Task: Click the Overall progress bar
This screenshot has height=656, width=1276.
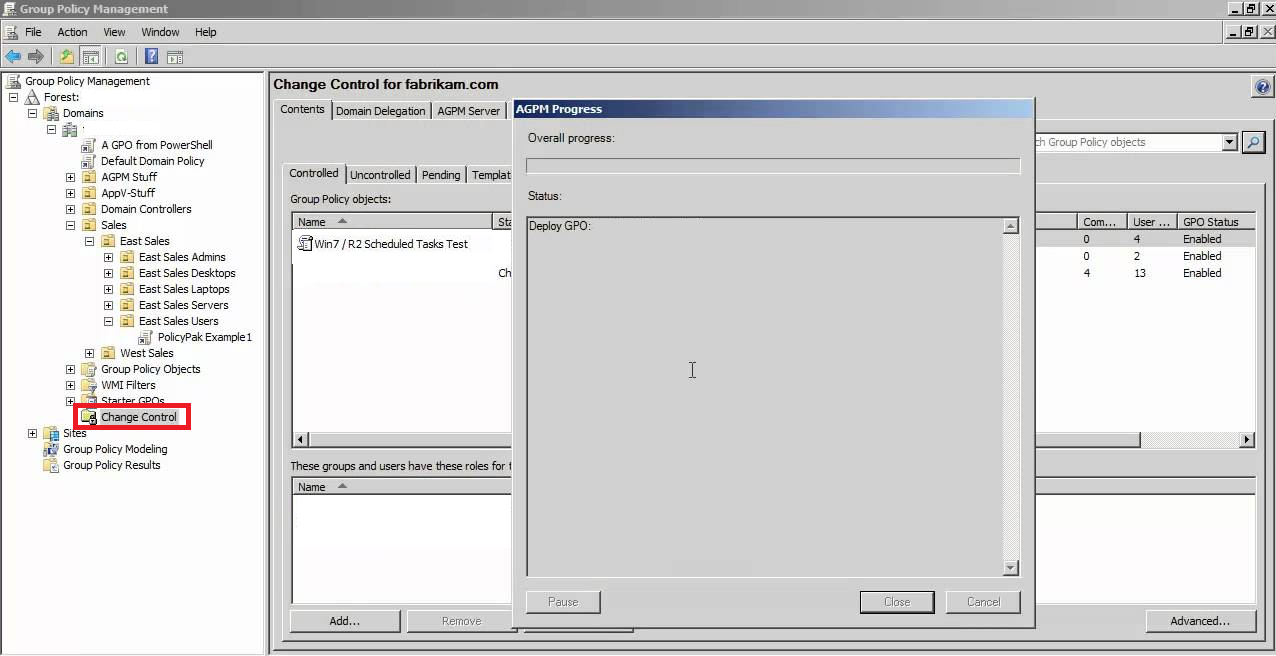Action: point(773,166)
